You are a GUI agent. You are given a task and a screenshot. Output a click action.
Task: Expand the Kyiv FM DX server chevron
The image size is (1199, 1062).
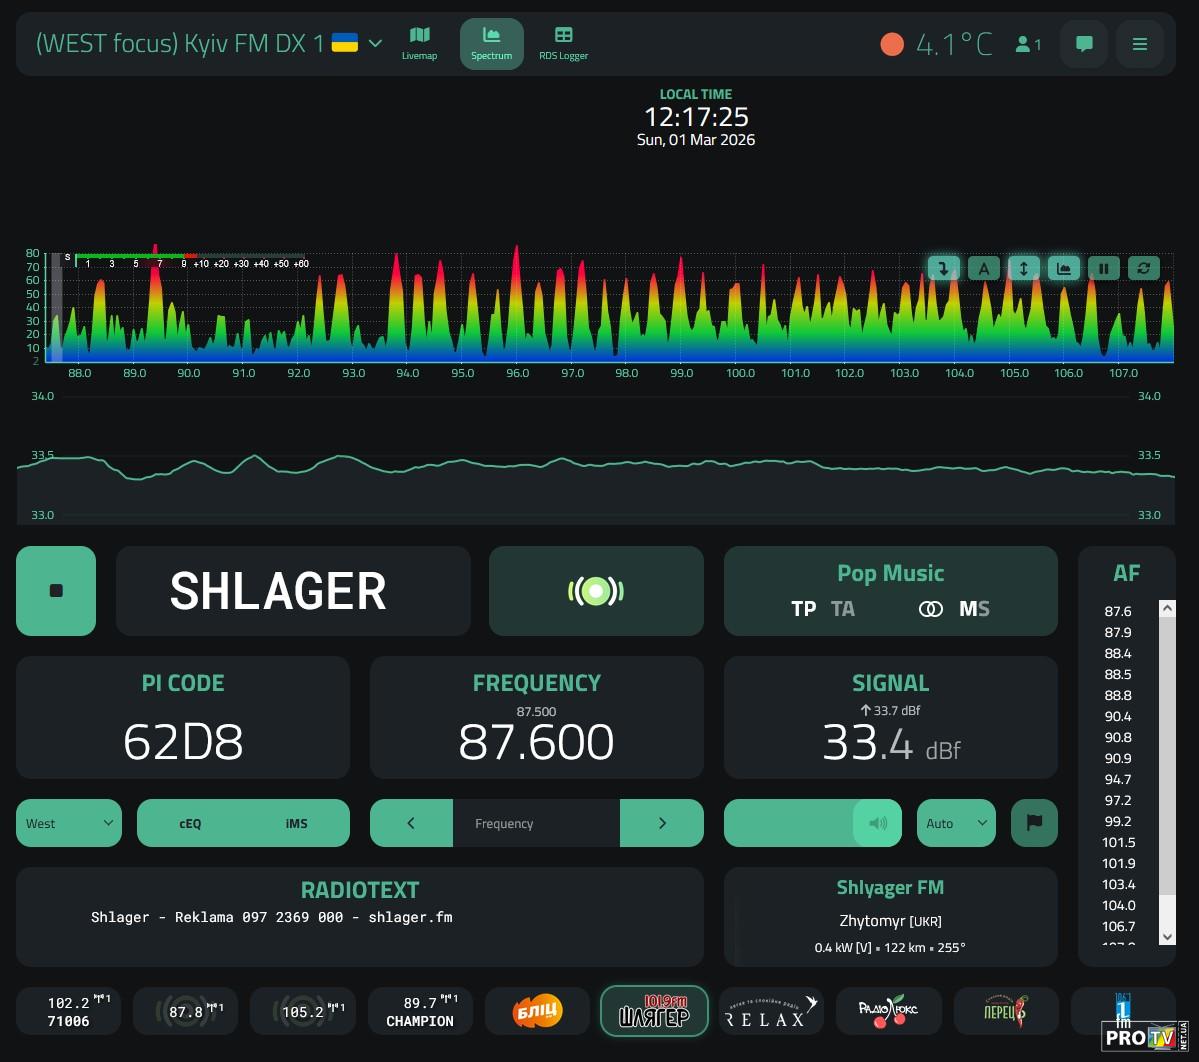376,43
